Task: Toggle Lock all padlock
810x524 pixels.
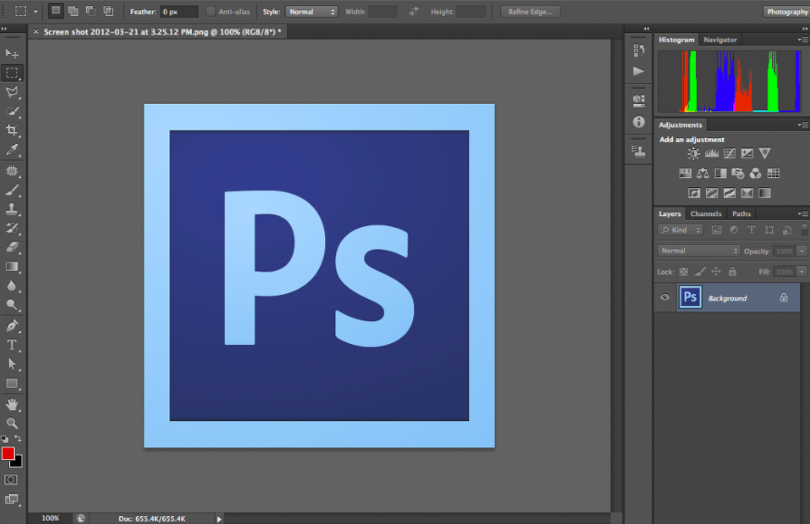Action: tap(732, 271)
